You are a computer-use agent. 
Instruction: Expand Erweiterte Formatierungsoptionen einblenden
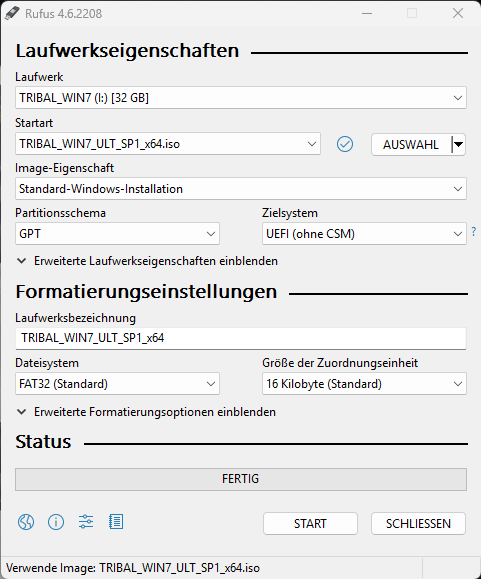(147, 412)
